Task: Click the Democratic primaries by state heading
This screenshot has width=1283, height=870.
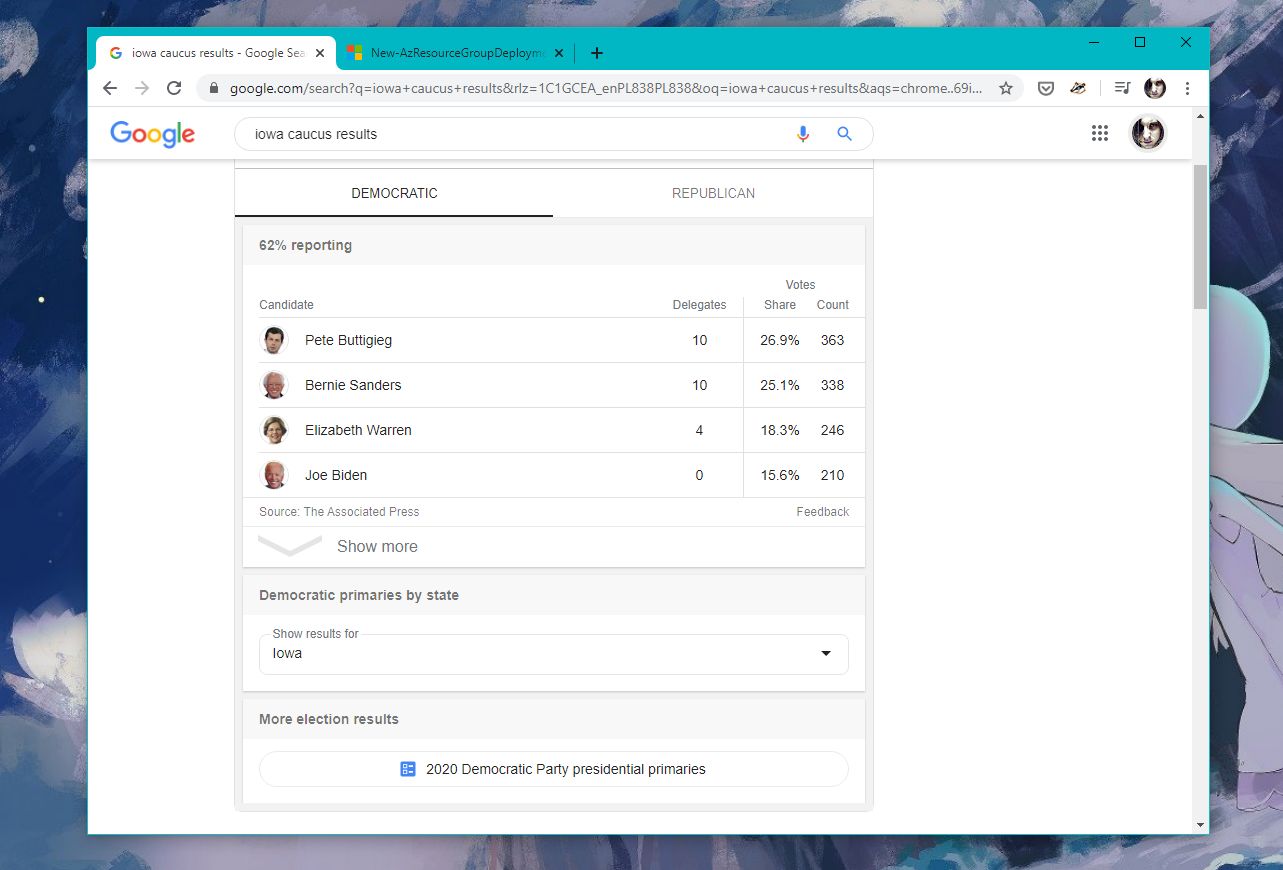Action: [359, 595]
